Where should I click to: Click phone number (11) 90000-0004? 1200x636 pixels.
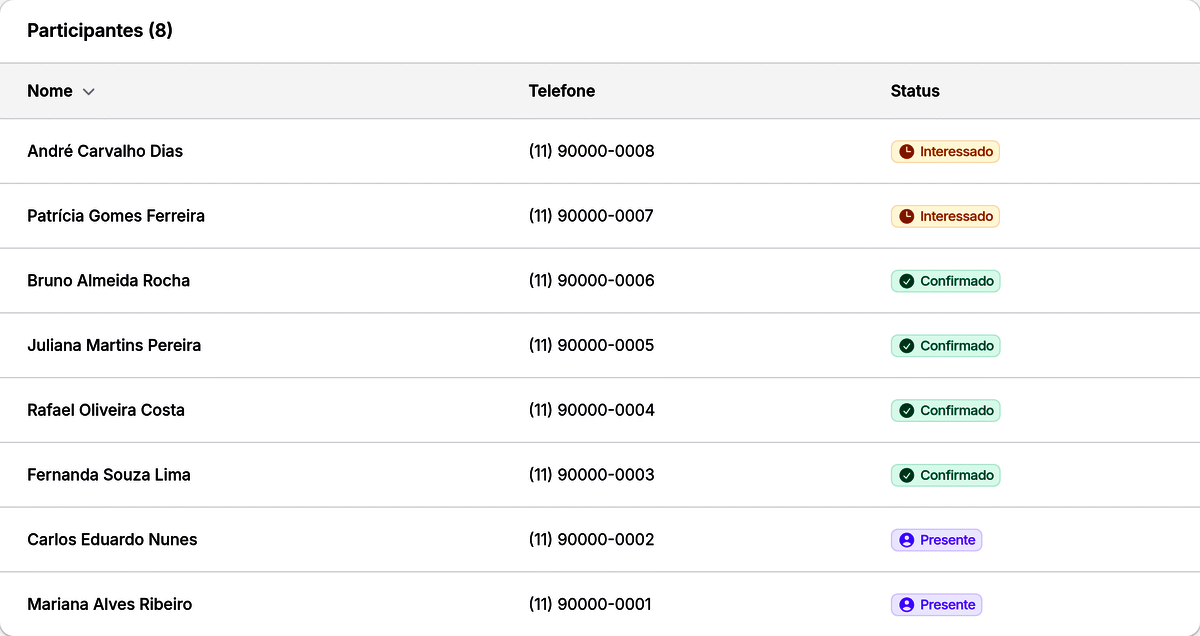coord(591,410)
